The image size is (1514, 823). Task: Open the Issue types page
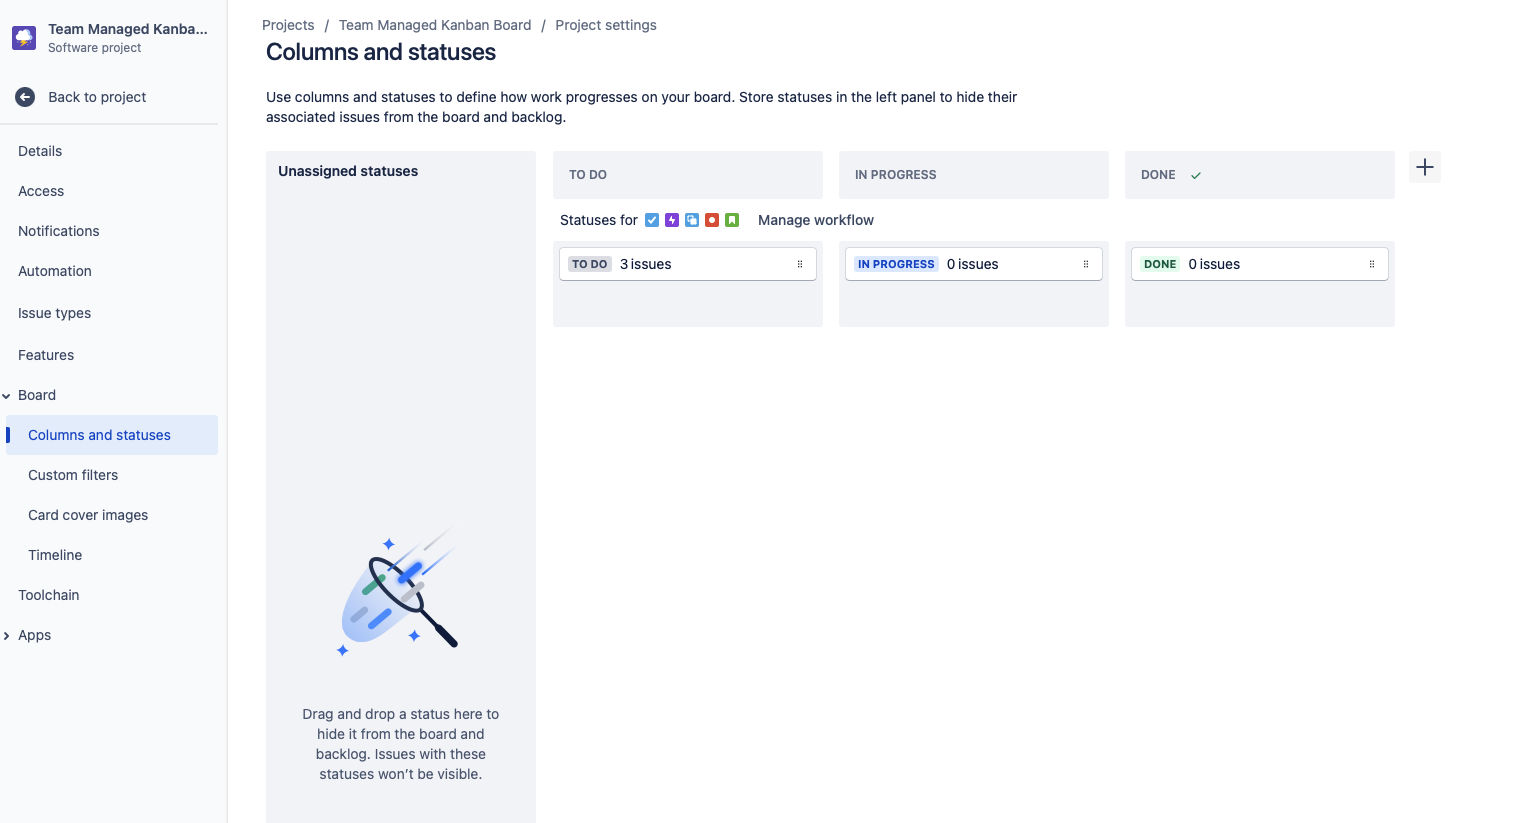coord(54,313)
